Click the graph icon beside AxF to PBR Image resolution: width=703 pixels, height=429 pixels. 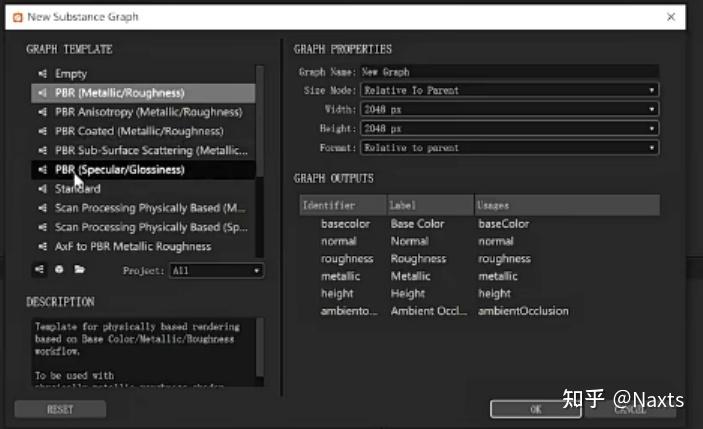pos(43,247)
